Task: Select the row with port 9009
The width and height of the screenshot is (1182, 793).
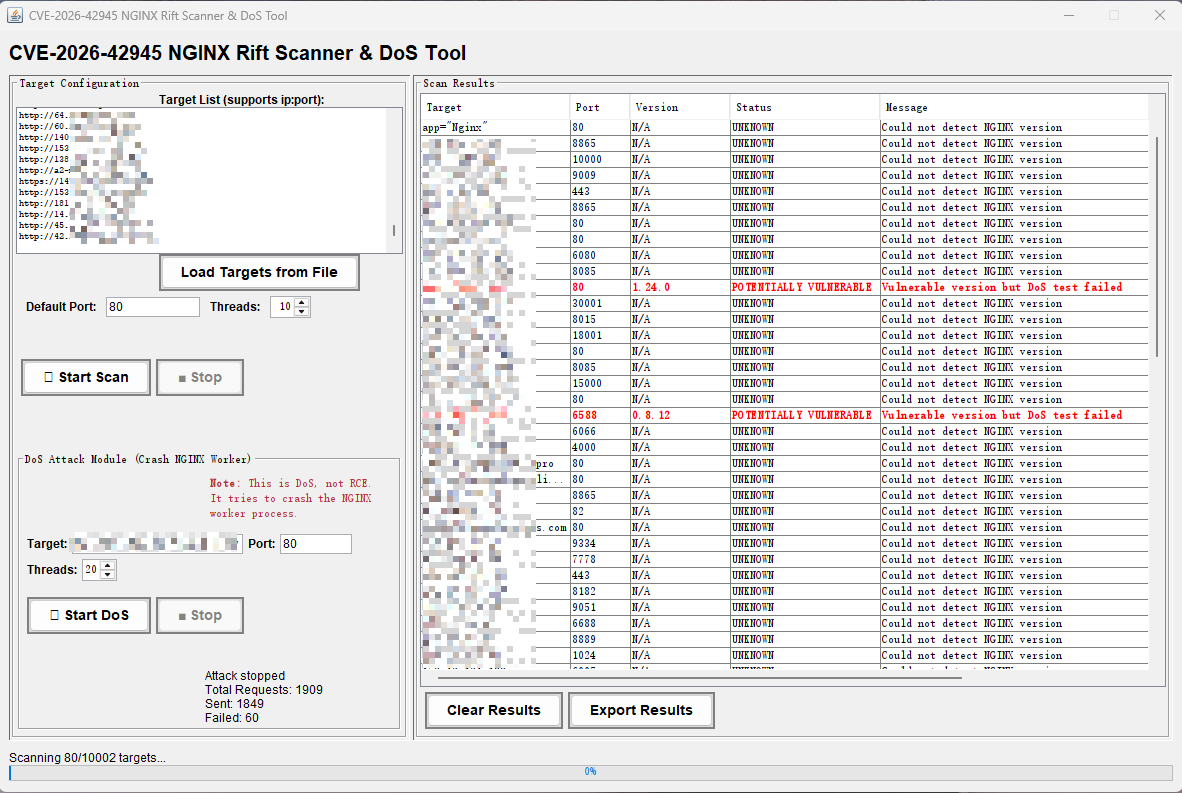Action: pos(784,175)
